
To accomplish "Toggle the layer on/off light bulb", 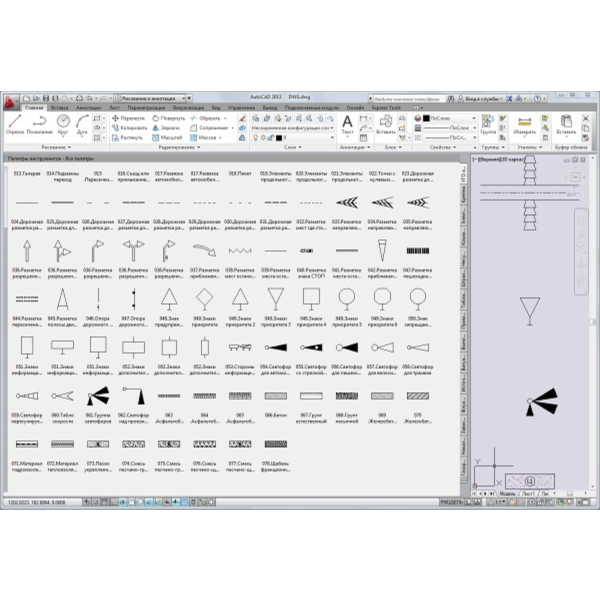I will click(x=256, y=137).
